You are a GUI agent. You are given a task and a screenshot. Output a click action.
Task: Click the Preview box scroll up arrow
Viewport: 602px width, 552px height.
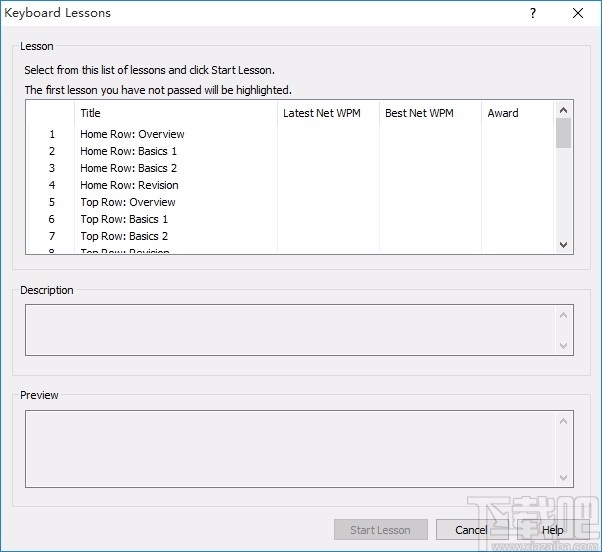coord(563,421)
